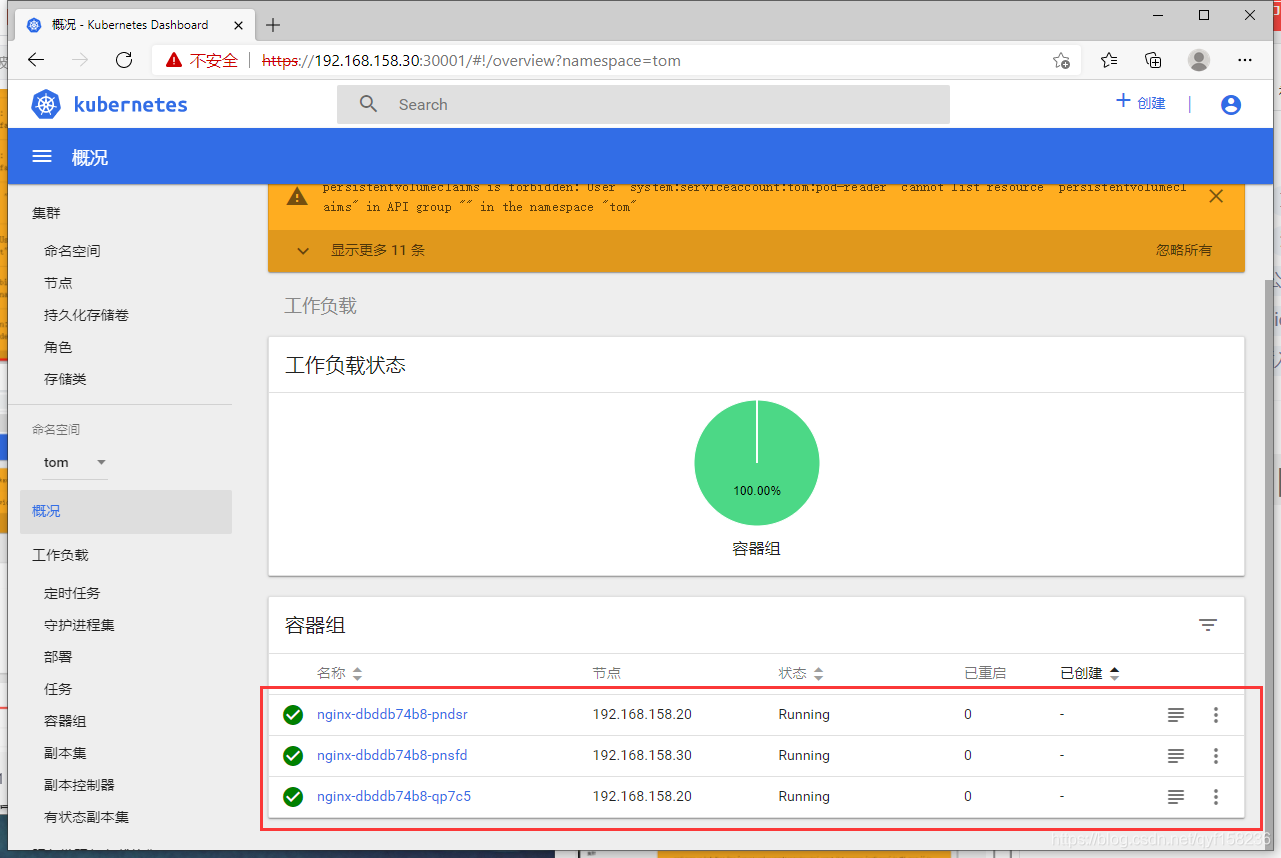1281x858 pixels.
Task: Click 忽略所有 to dismiss all warnings
Action: [x=1184, y=250]
